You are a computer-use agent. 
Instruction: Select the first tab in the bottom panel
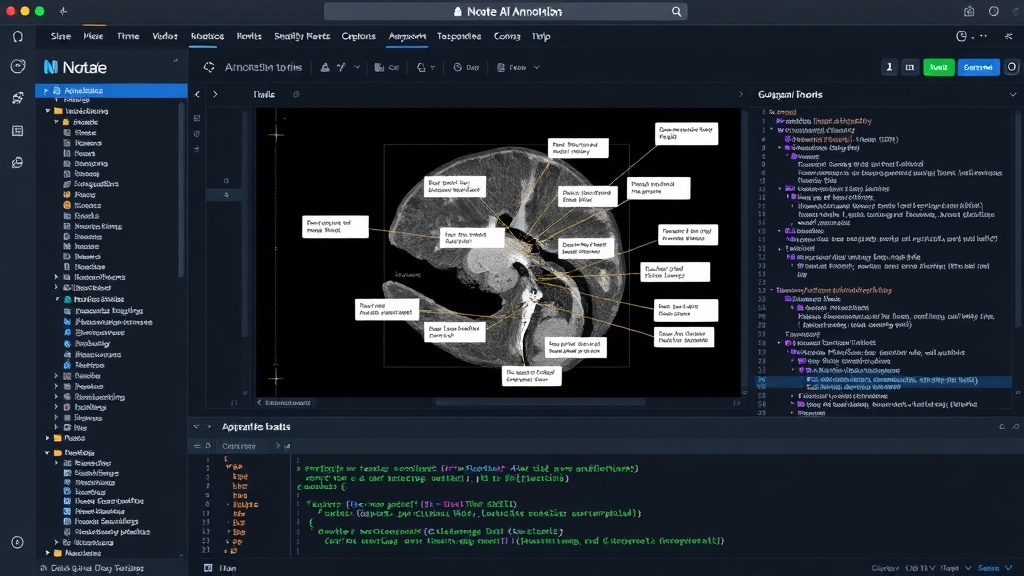(x=238, y=446)
